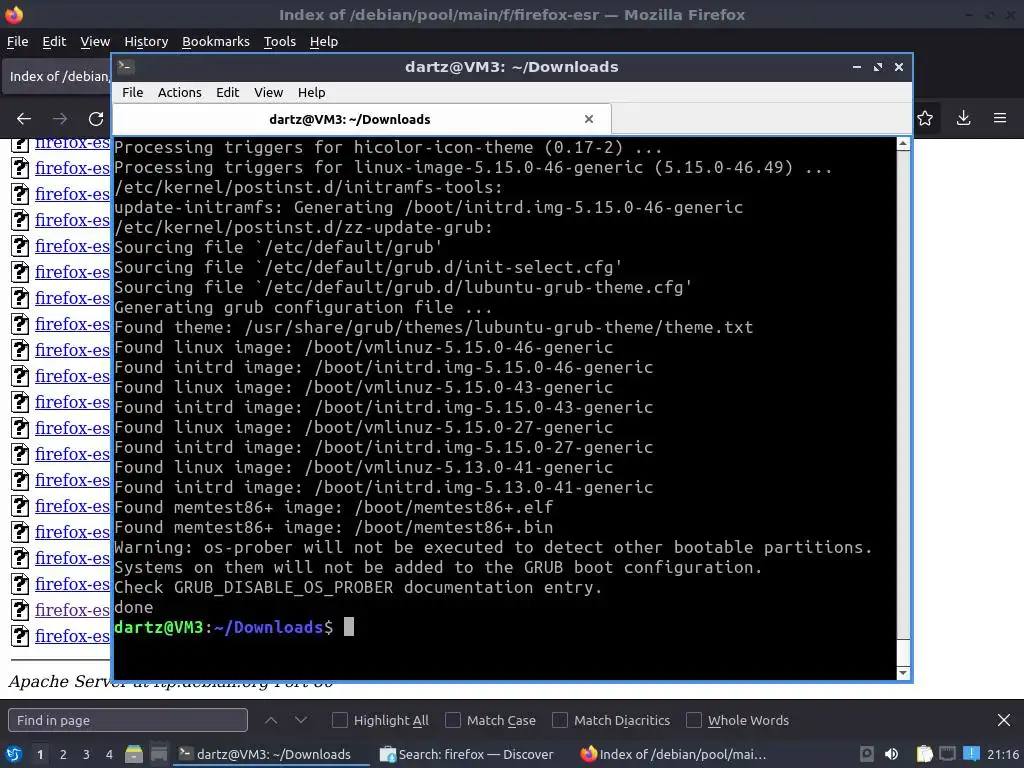The width and height of the screenshot is (1024, 768).
Task: Go back in Firefox history
Action: [24, 118]
